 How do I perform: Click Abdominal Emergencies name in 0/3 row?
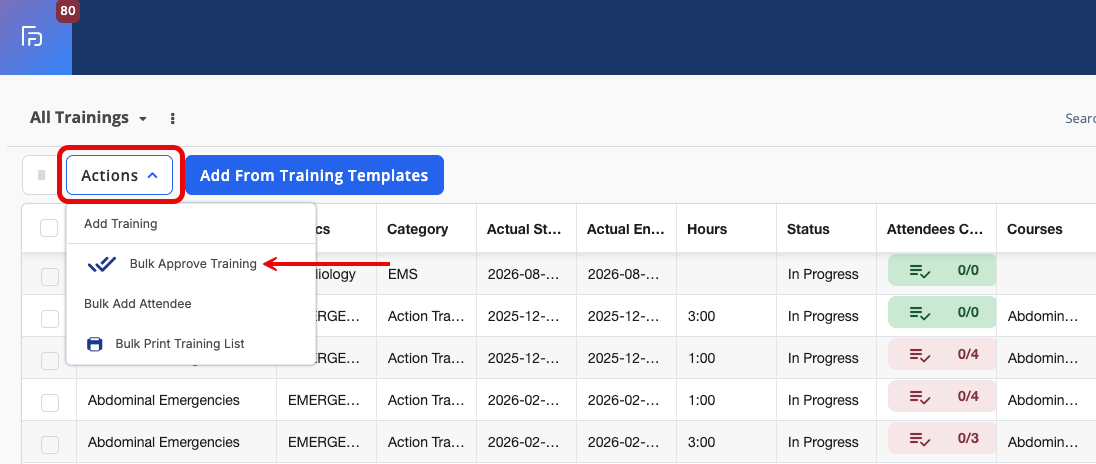[164, 442]
